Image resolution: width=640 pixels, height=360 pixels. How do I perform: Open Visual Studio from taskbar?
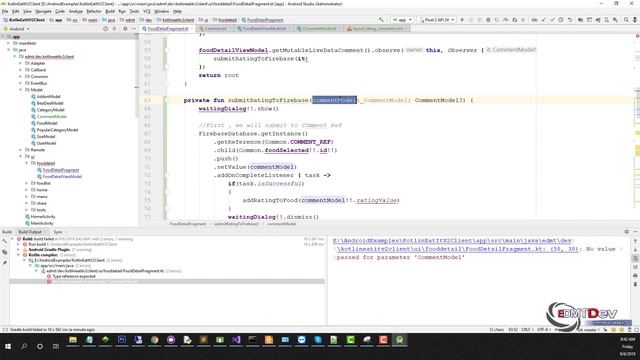click(x=236, y=340)
